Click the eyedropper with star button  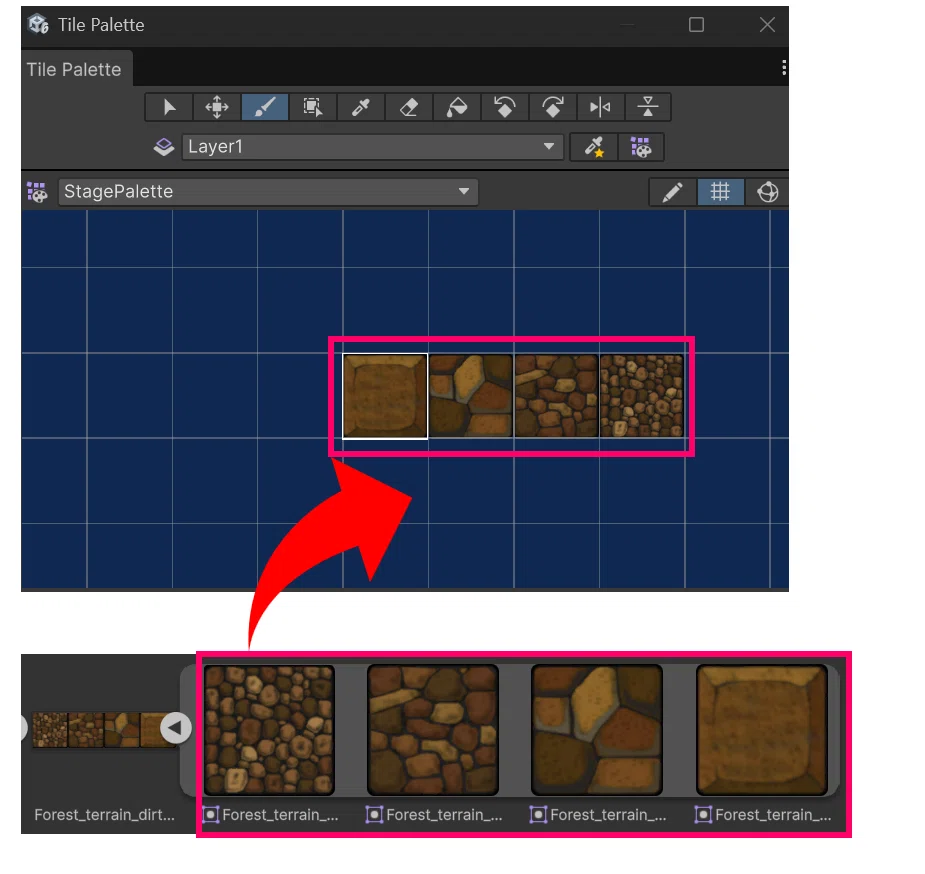[594, 147]
